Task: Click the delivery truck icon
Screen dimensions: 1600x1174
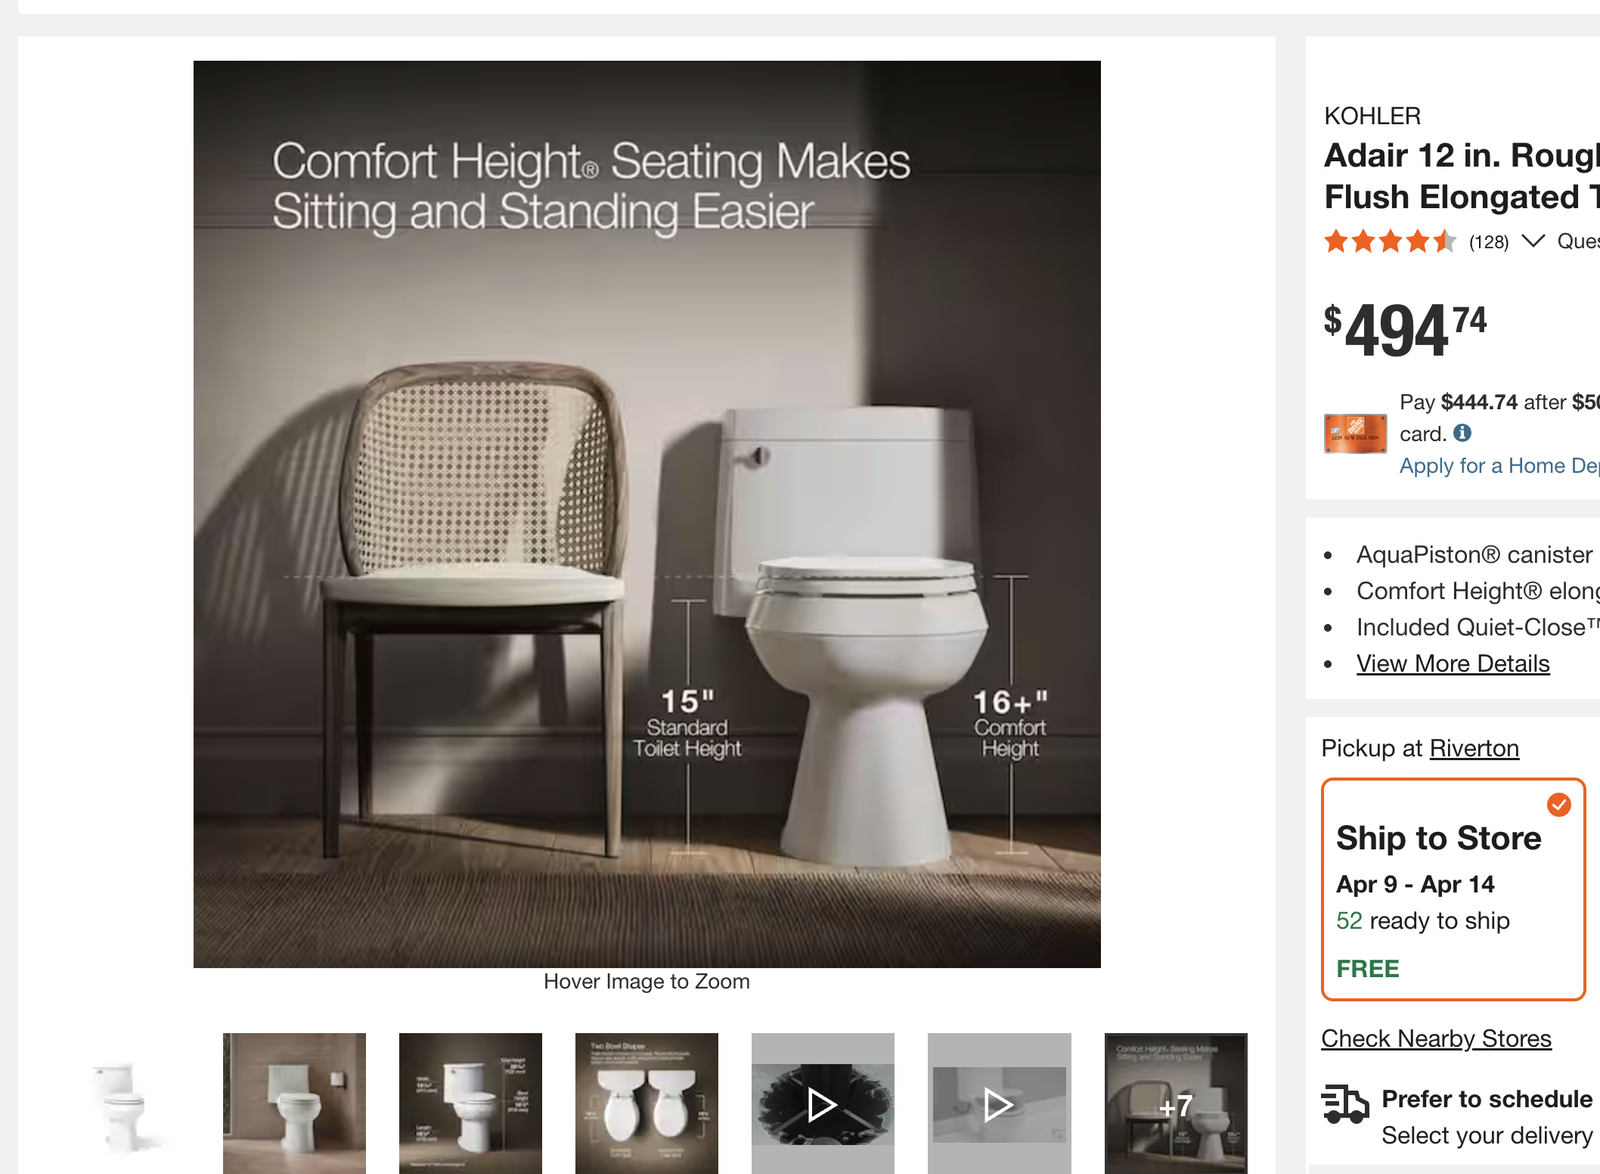Action: 1345,1104
